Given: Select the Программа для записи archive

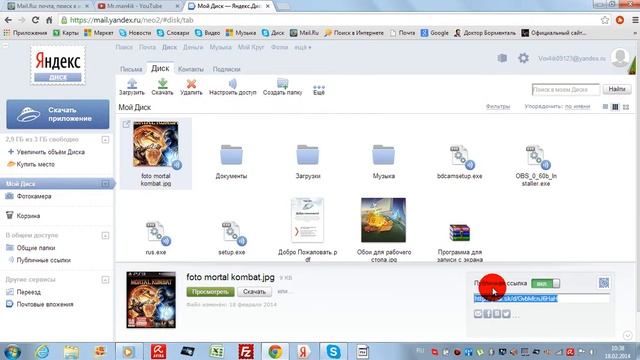Looking at the screenshot, I should tap(460, 242).
